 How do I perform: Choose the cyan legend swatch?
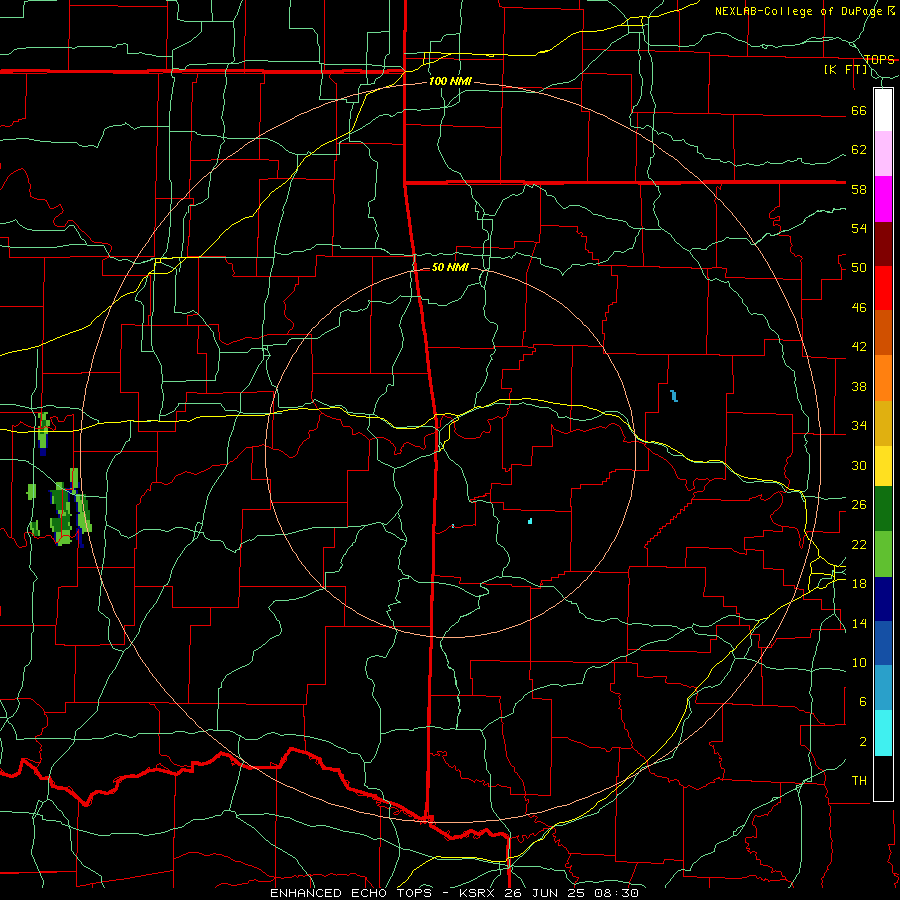click(x=883, y=733)
